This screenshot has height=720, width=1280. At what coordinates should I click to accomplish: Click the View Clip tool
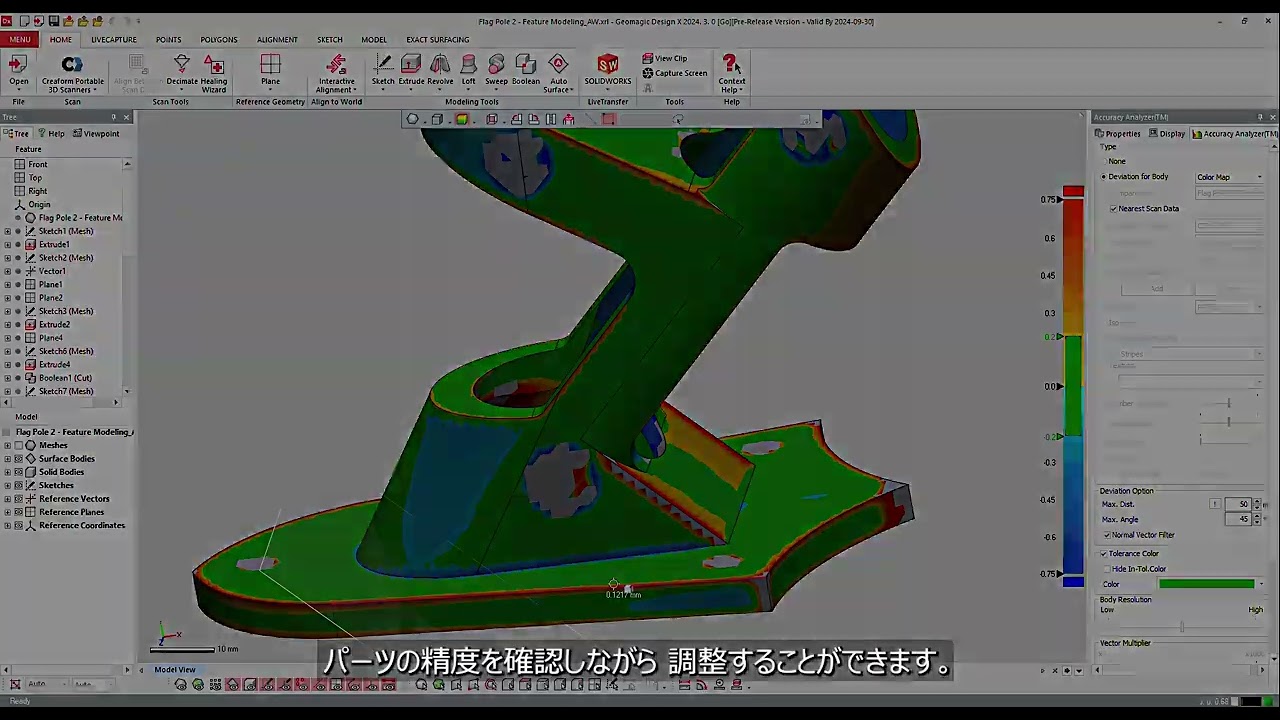[x=665, y=58]
